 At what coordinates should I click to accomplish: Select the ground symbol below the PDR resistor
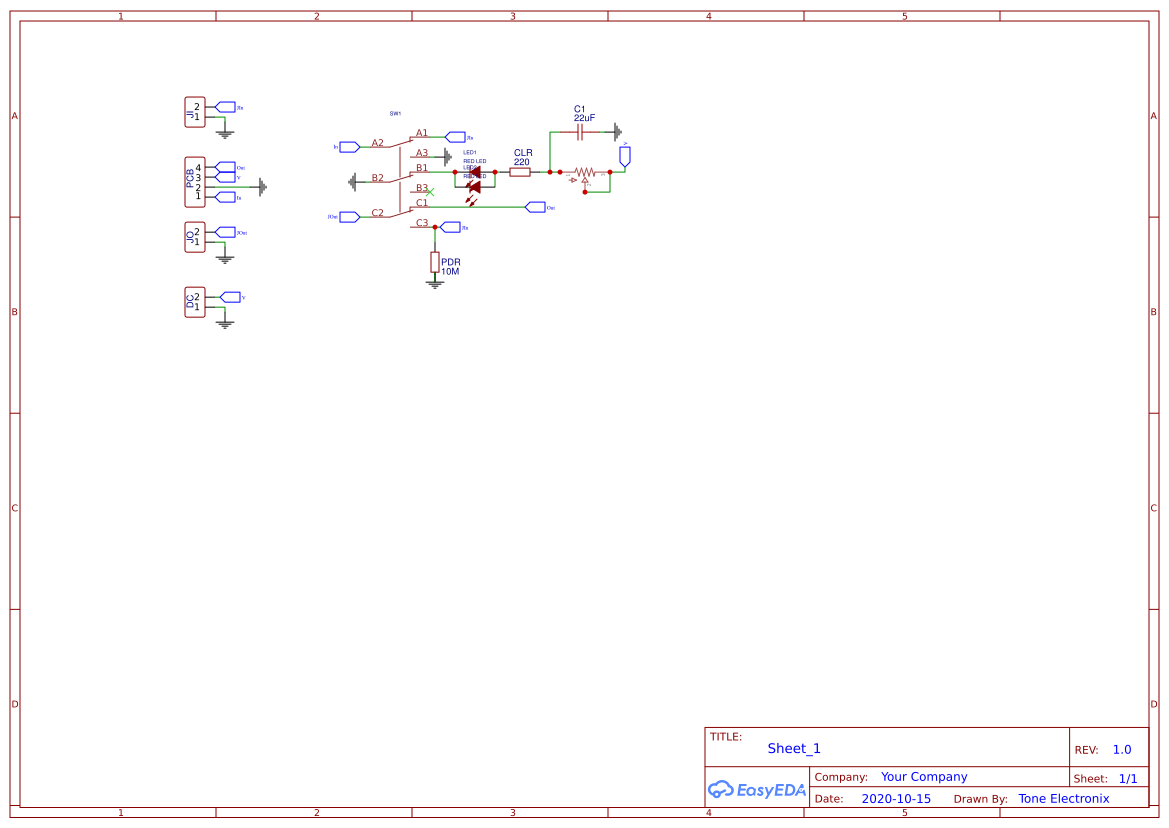[434, 285]
